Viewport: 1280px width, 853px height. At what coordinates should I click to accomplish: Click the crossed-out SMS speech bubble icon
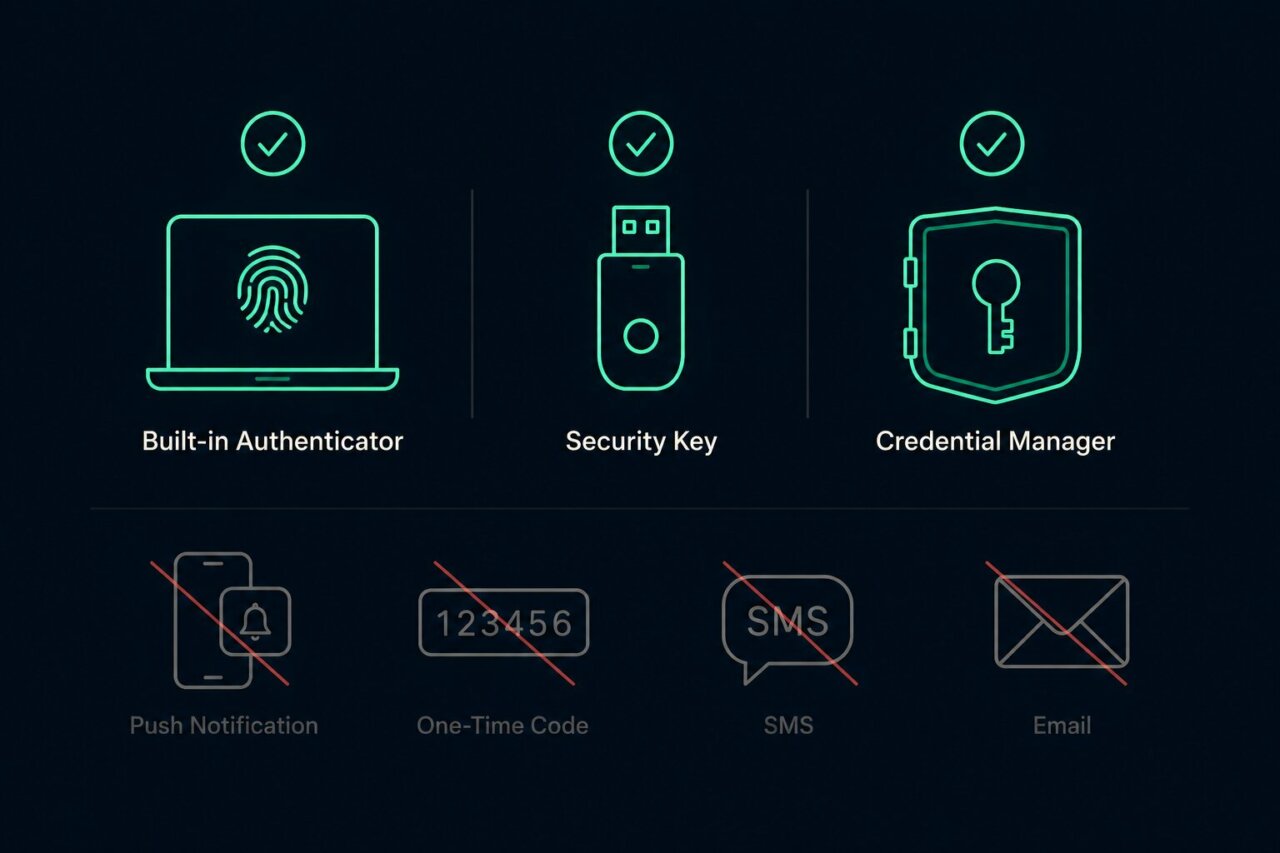coord(788,625)
